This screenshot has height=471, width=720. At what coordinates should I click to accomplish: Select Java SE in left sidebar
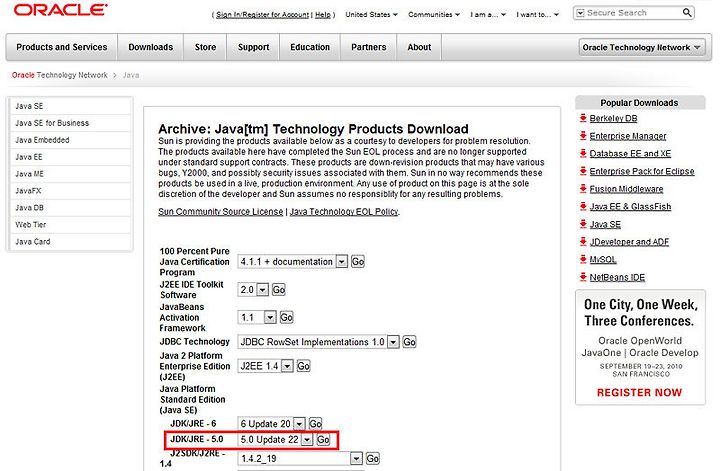tap(71, 106)
